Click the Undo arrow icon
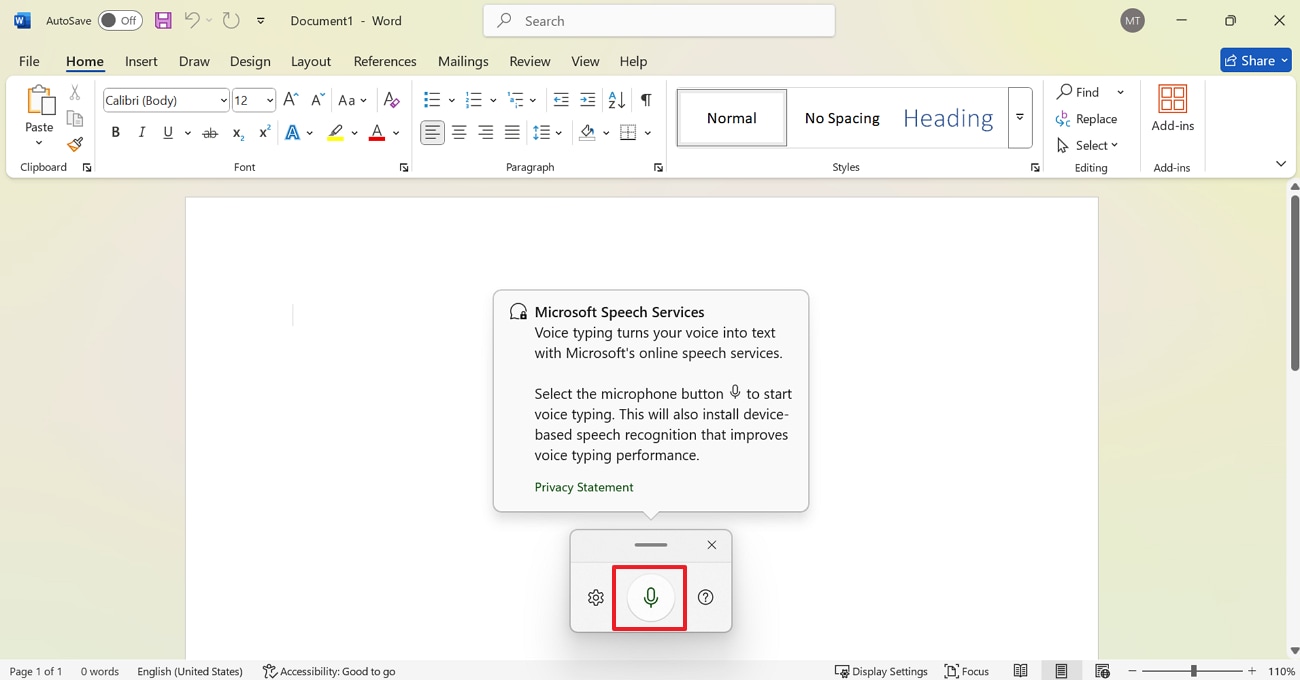The image size is (1300, 680). tap(192, 20)
